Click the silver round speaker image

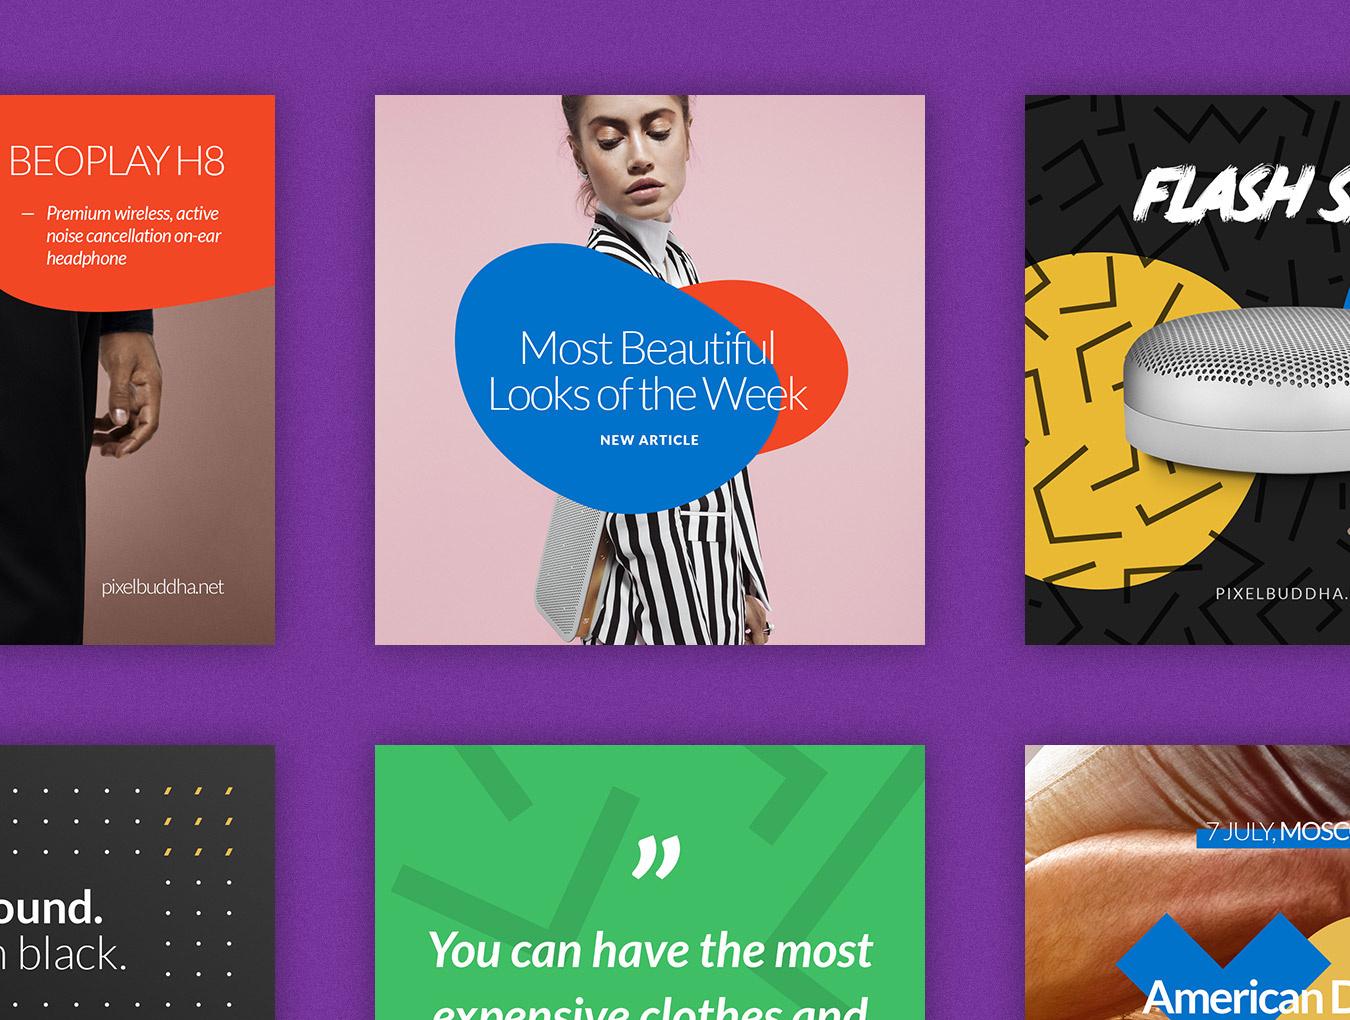[x=1236, y=390]
